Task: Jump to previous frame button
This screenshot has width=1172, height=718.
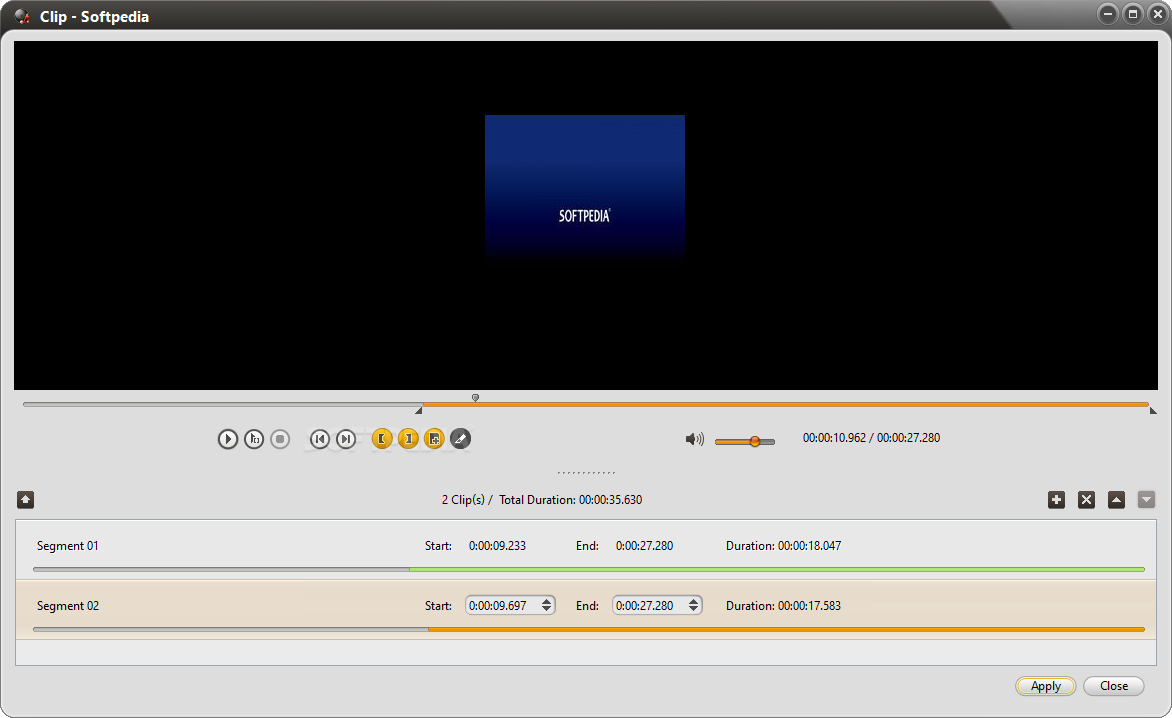Action: (x=320, y=439)
